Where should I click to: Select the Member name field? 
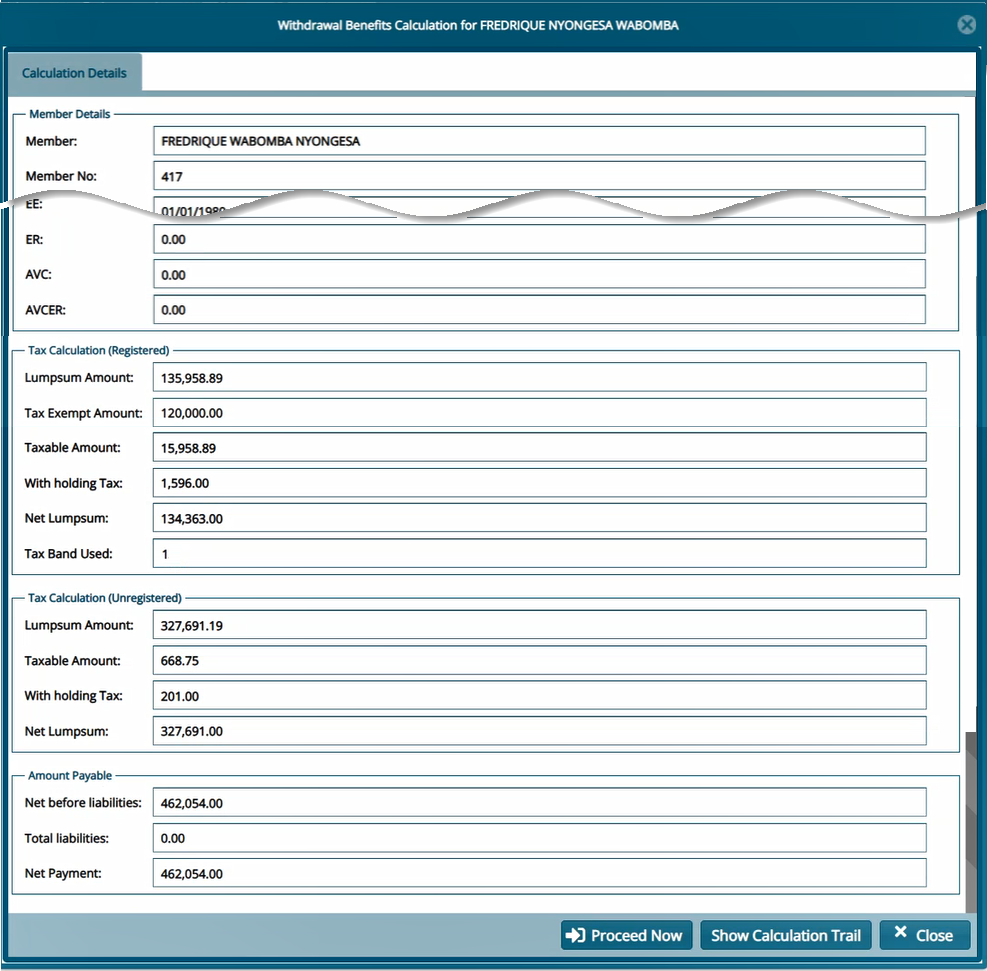click(x=539, y=141)
